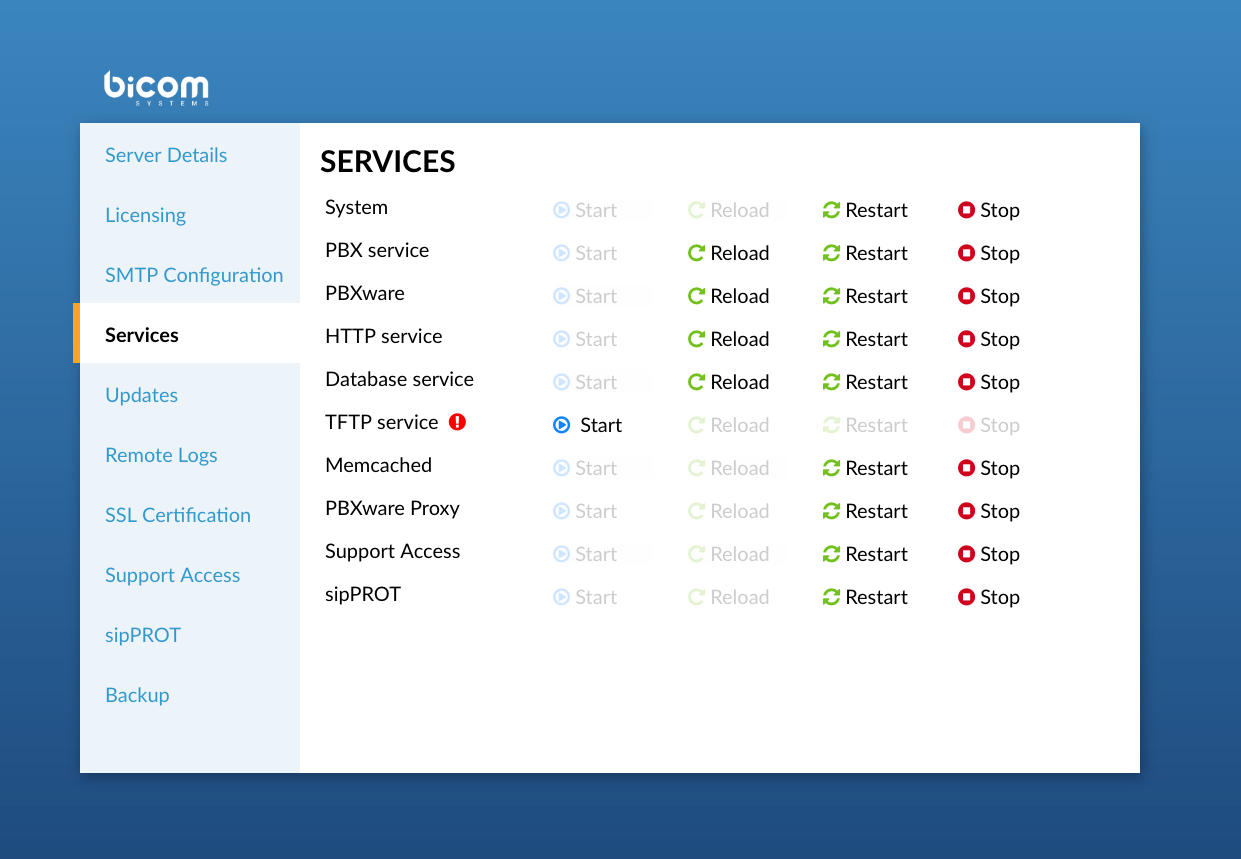Select the sipPROT sidebar entry
The height and width of the screenshot is (859, 1241).
143,635
